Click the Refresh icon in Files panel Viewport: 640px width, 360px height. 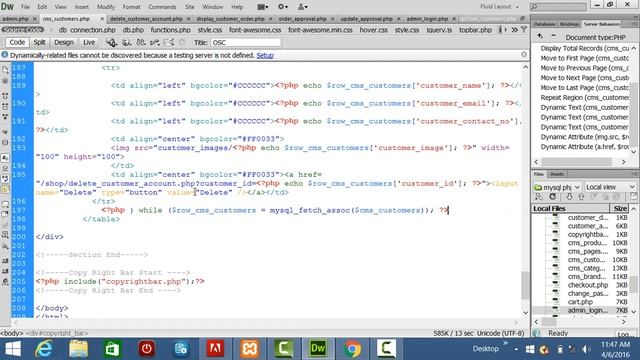(553, 197)
